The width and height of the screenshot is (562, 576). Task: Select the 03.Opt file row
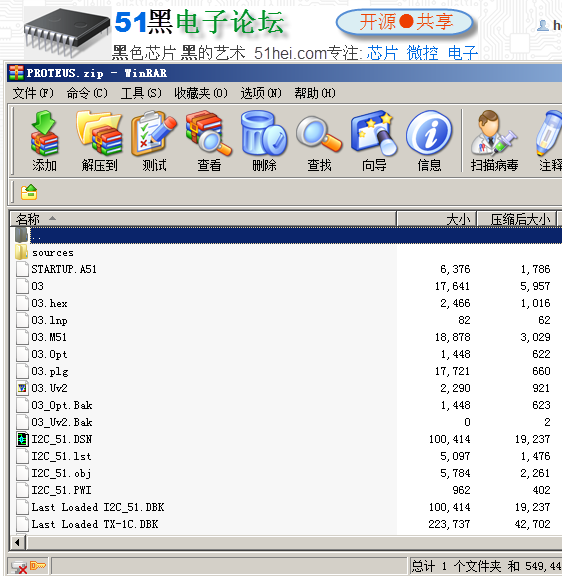pos(285,354)
